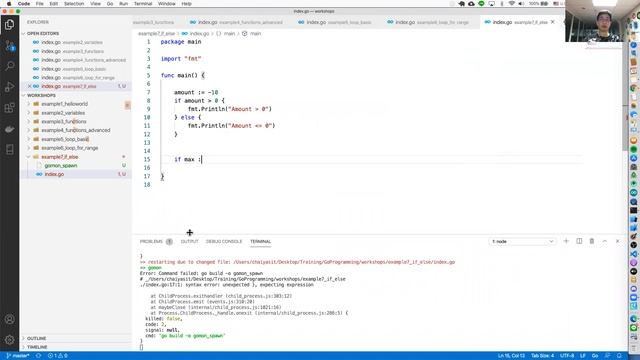This screenshot has width=640, height=360.
Task: Click the master branch indicator in status bar
Action: 18,356
